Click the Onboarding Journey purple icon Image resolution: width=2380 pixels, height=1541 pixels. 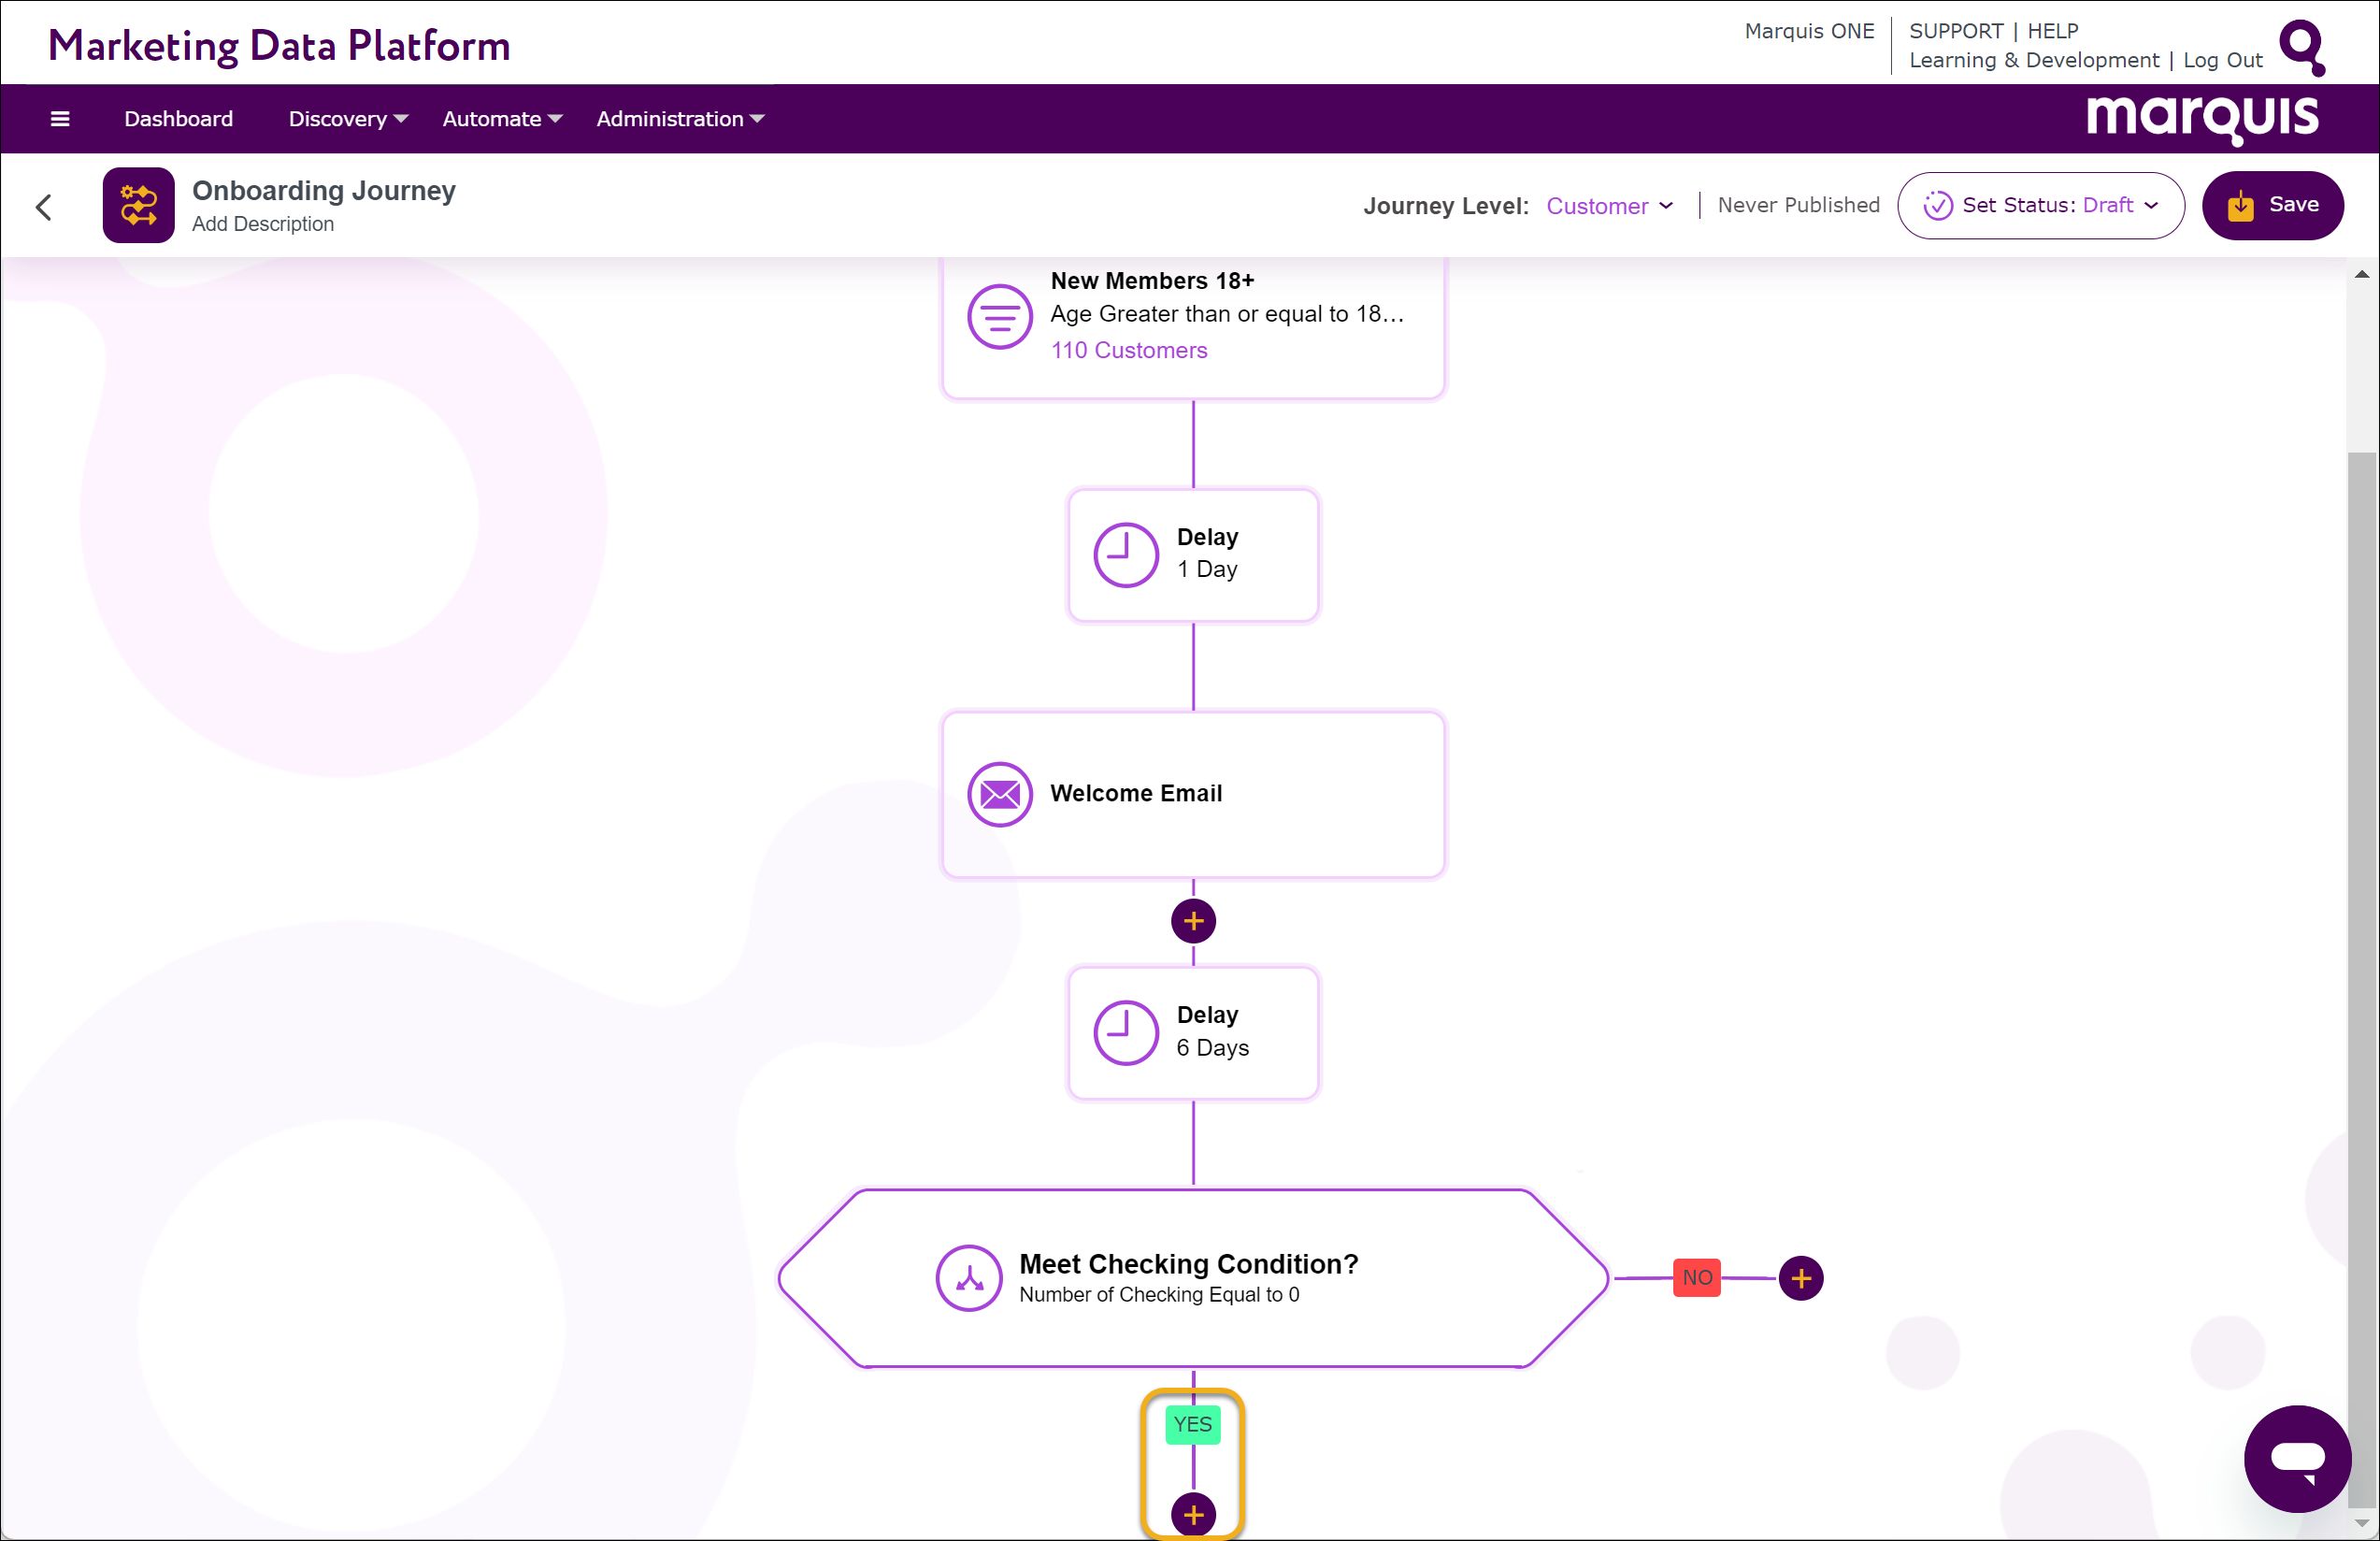click(x=138, y=205)
